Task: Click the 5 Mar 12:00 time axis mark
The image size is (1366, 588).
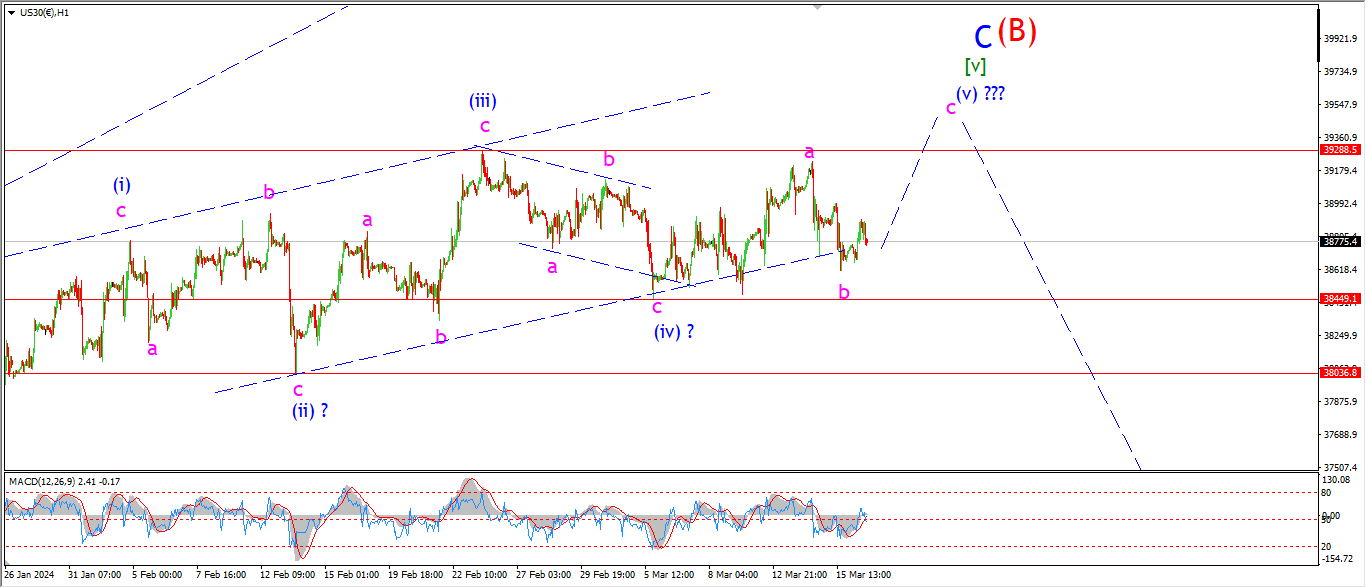Action: [670, 575]
